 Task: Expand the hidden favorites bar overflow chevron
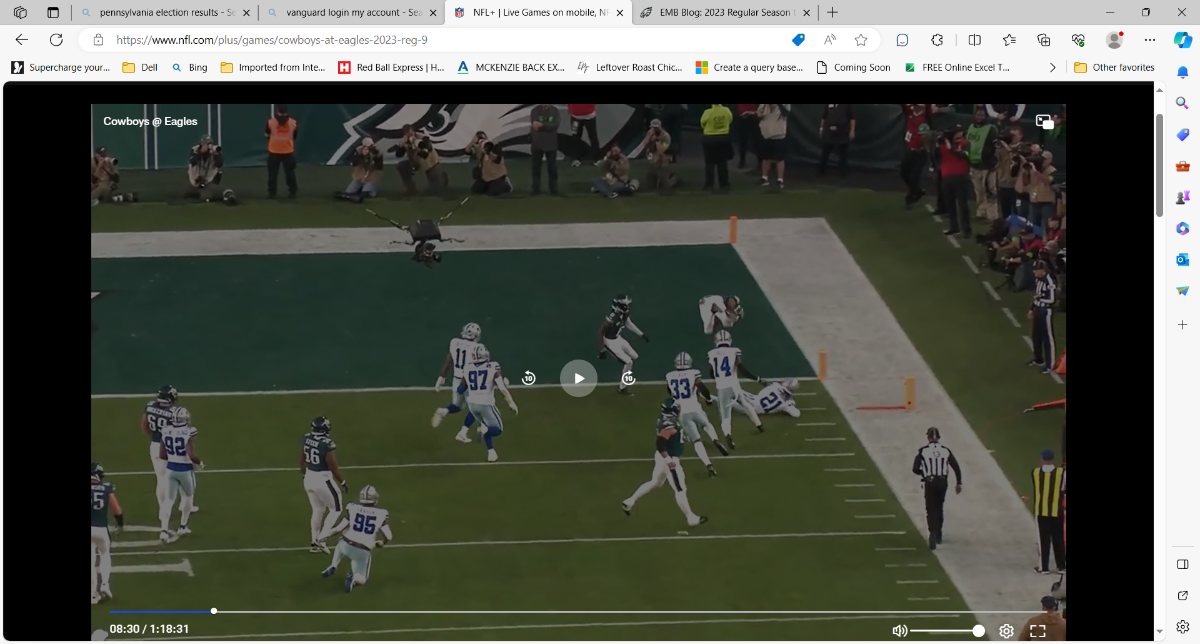click(x=1052, y=68)
